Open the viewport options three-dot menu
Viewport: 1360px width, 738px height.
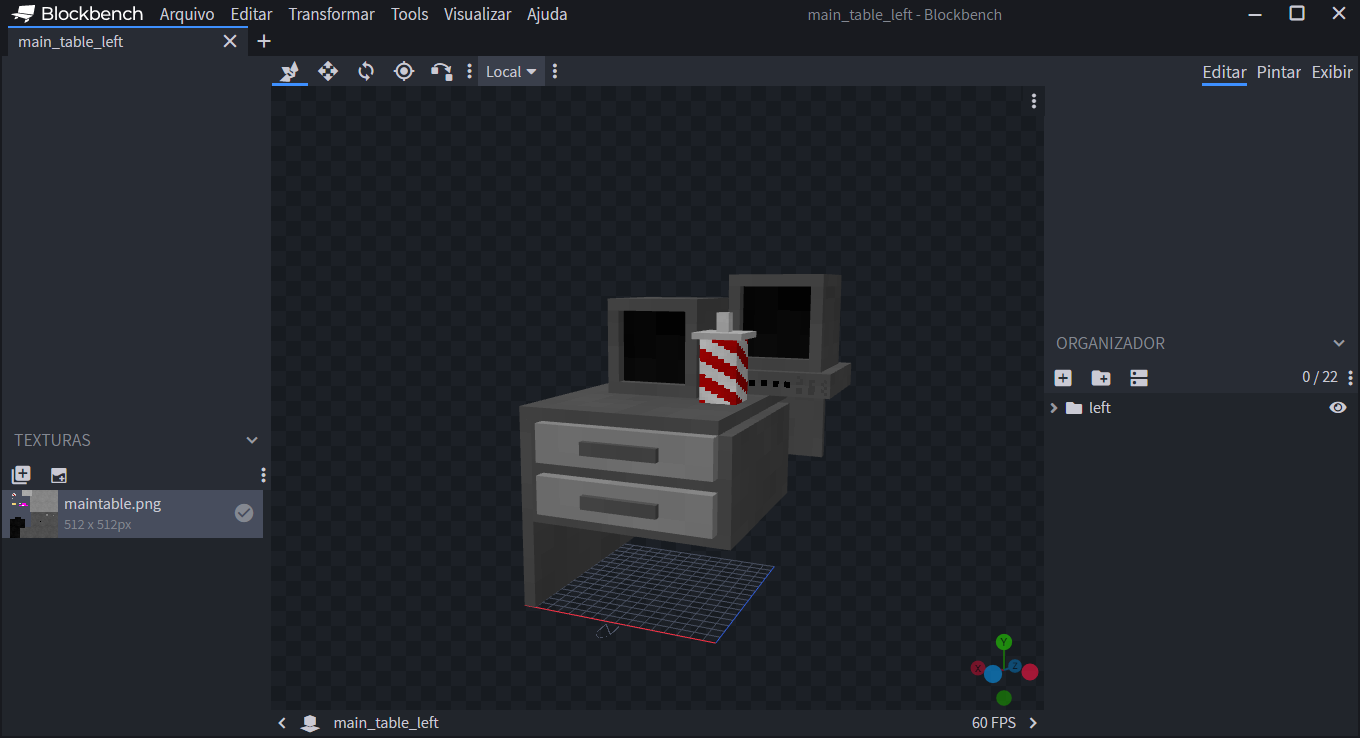(x=1033, y=101)
